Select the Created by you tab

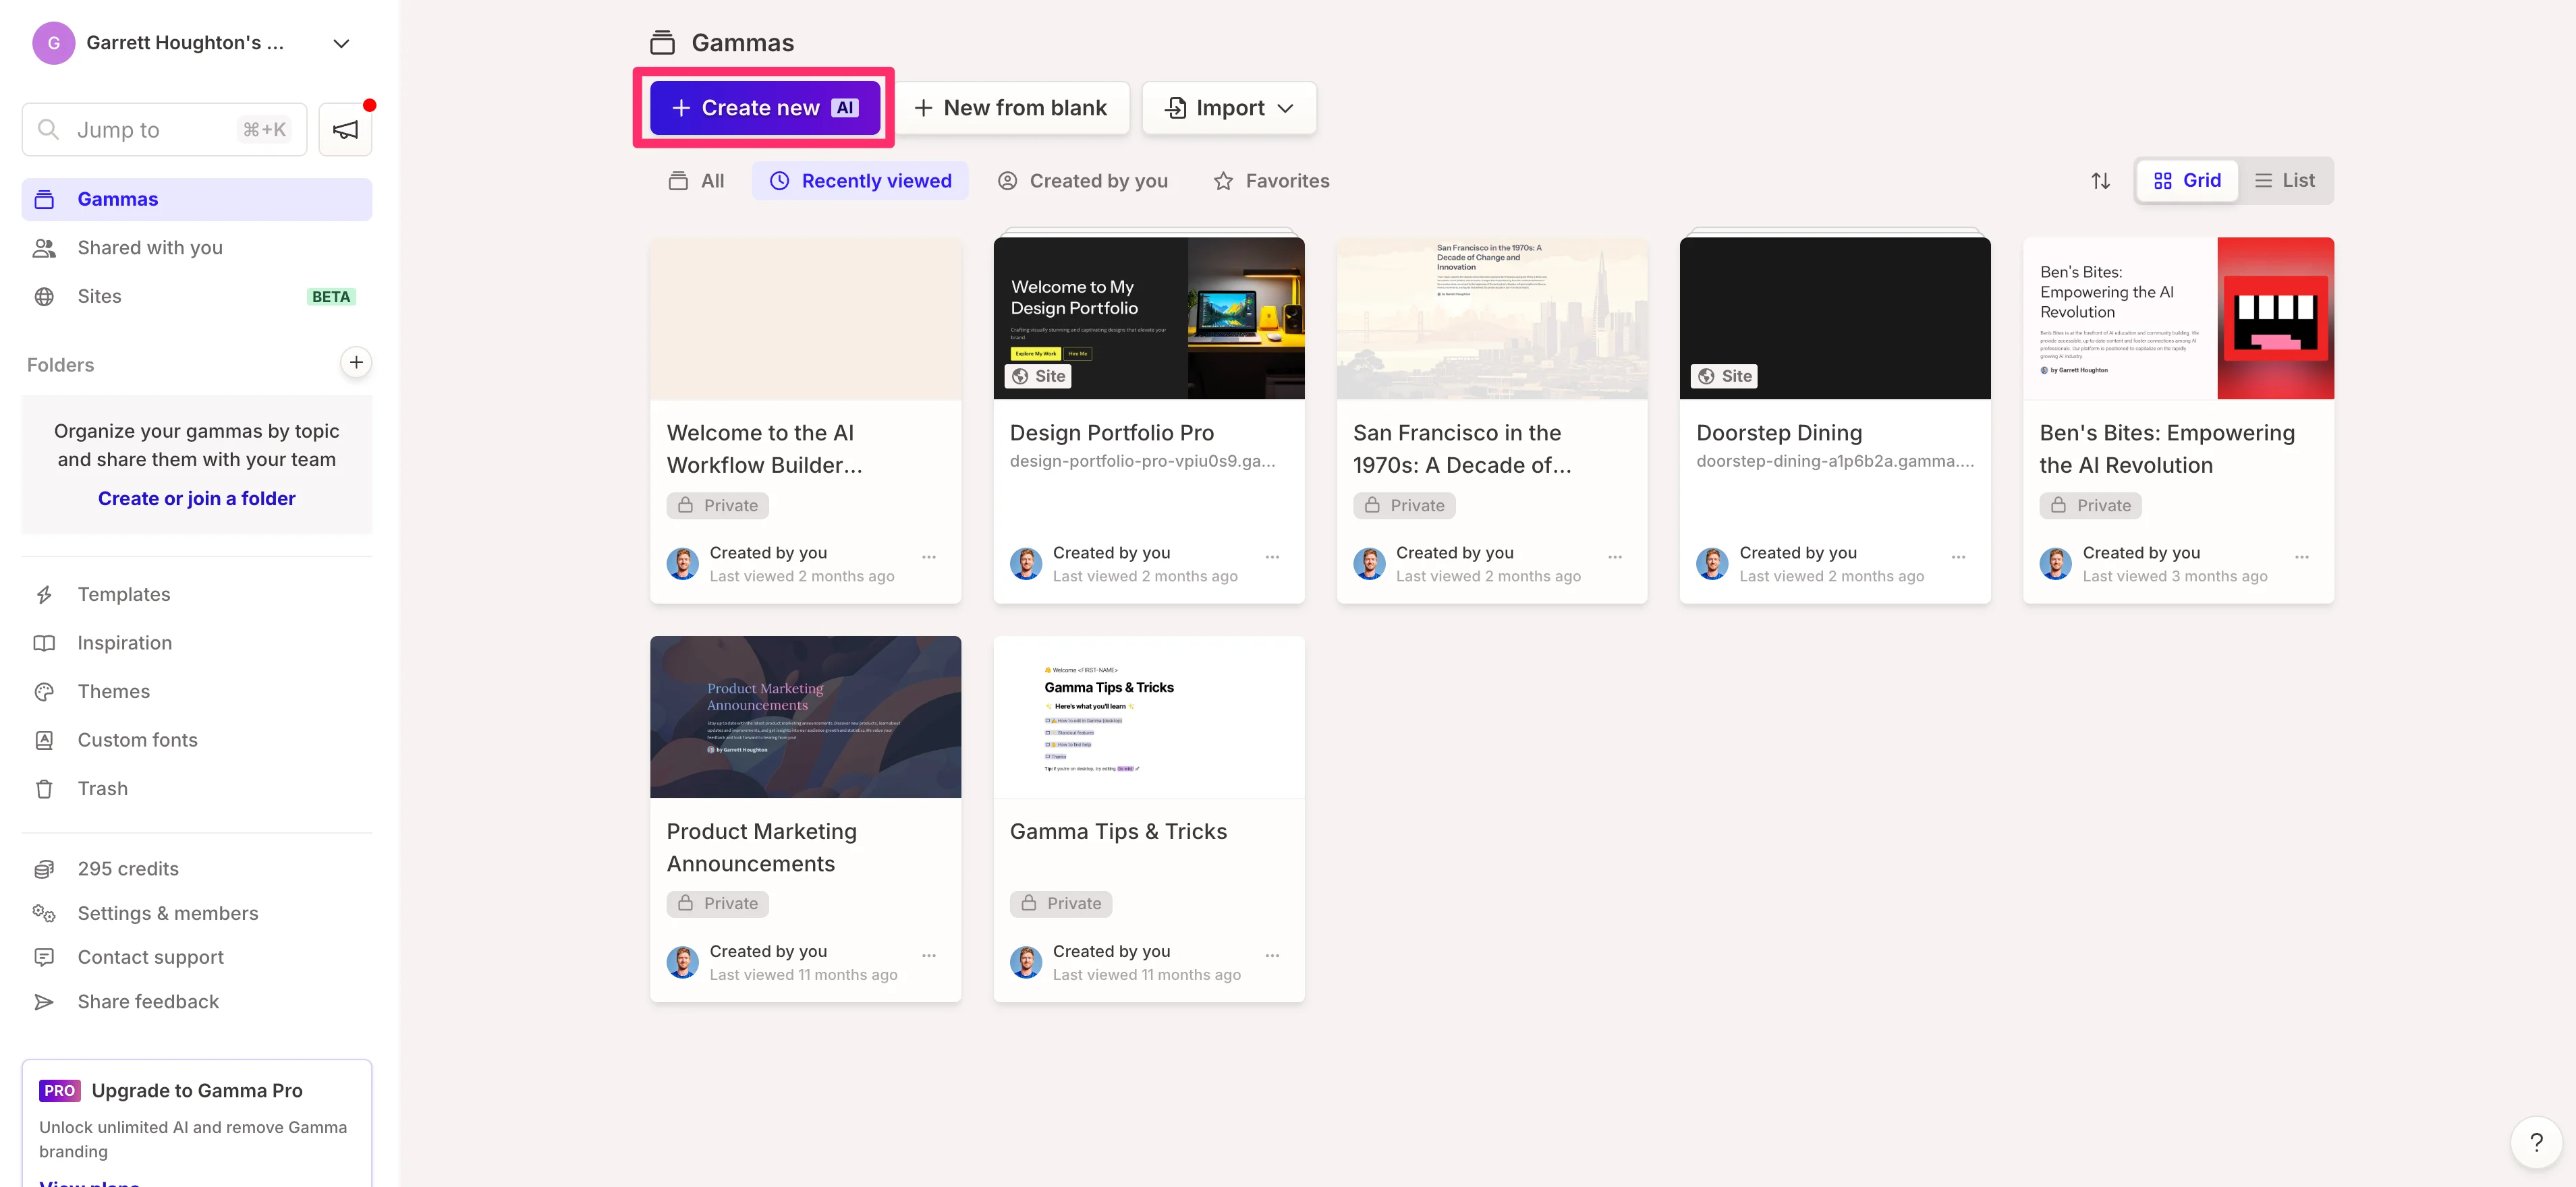1082,181
